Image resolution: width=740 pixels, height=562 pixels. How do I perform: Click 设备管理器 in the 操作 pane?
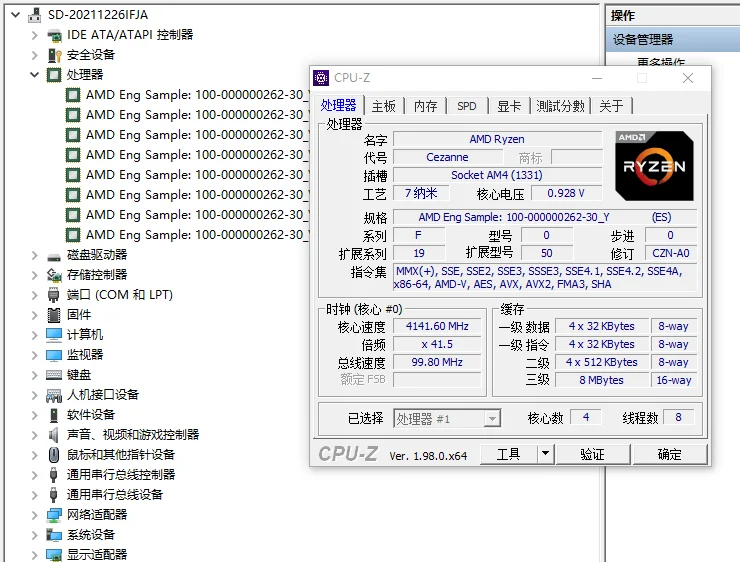[x=643, y=40]
